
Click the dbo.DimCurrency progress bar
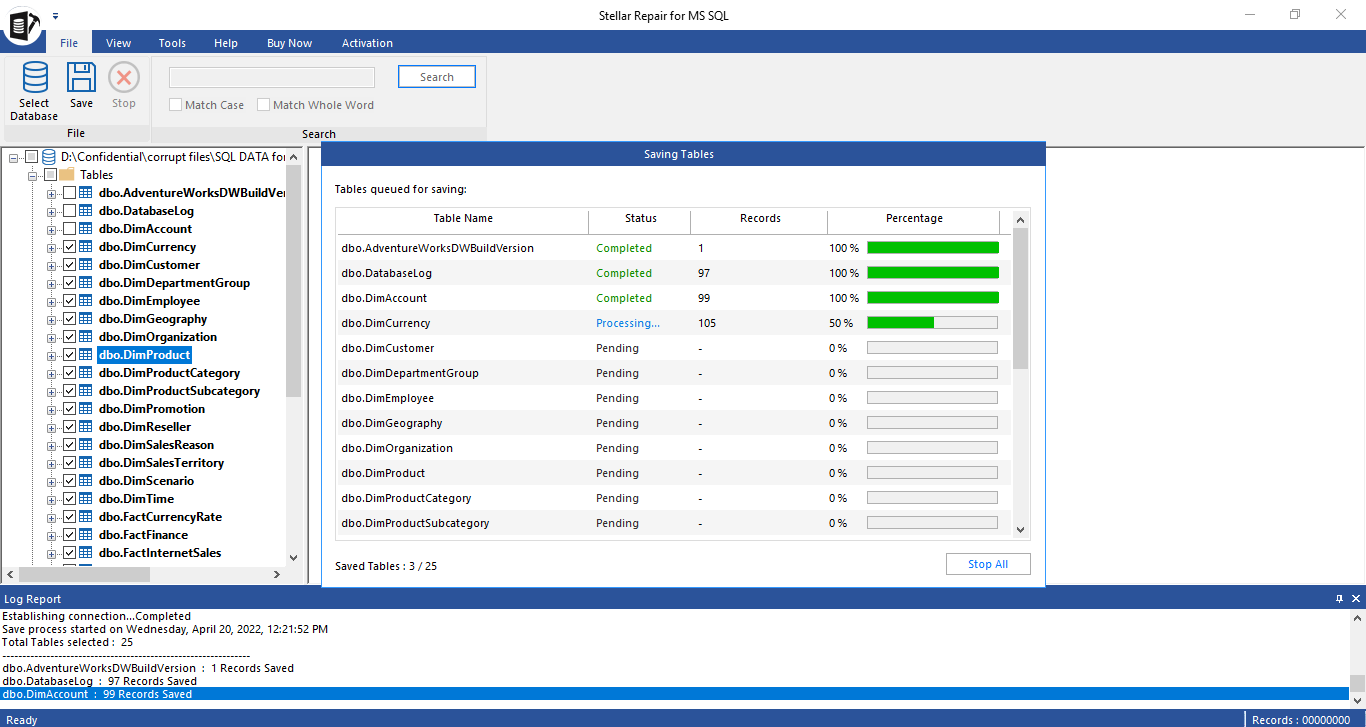coord(932,323)
